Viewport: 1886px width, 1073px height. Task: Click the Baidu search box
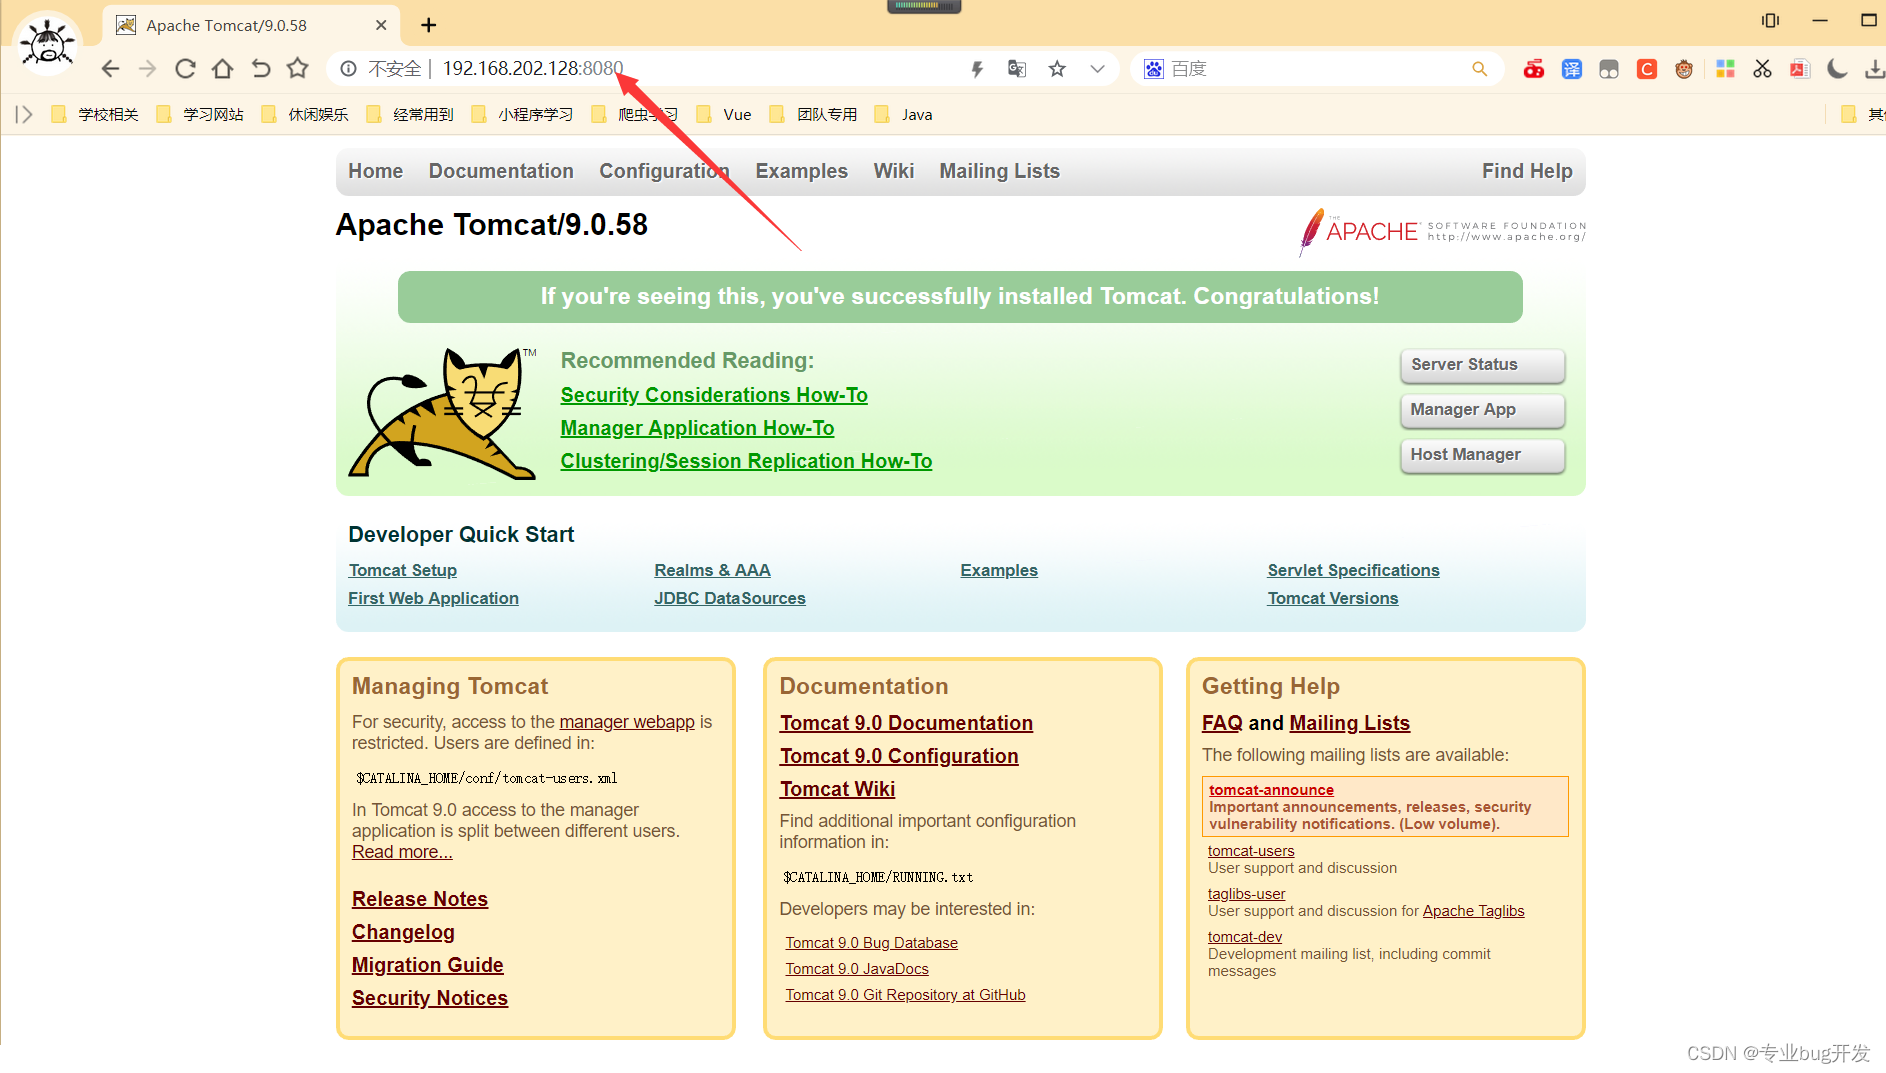1315,69
